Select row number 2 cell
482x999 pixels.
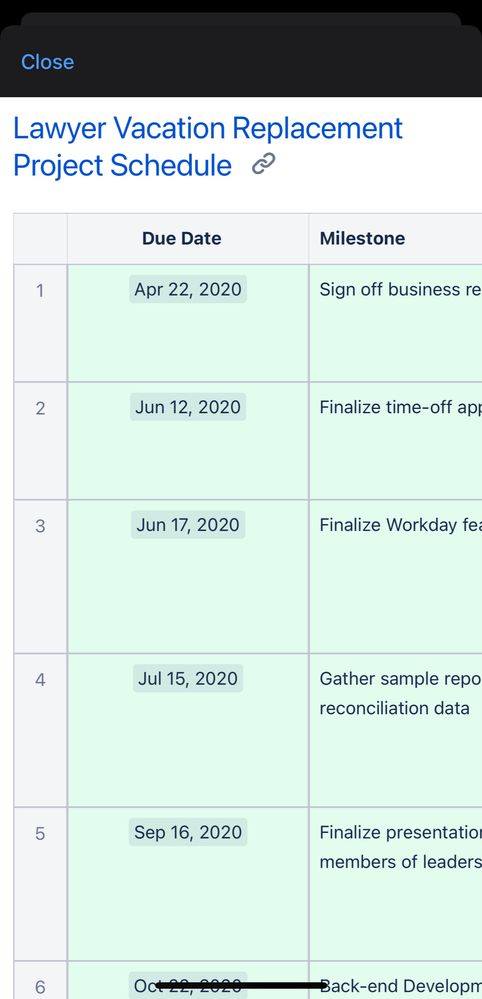(x=40, y=441)
